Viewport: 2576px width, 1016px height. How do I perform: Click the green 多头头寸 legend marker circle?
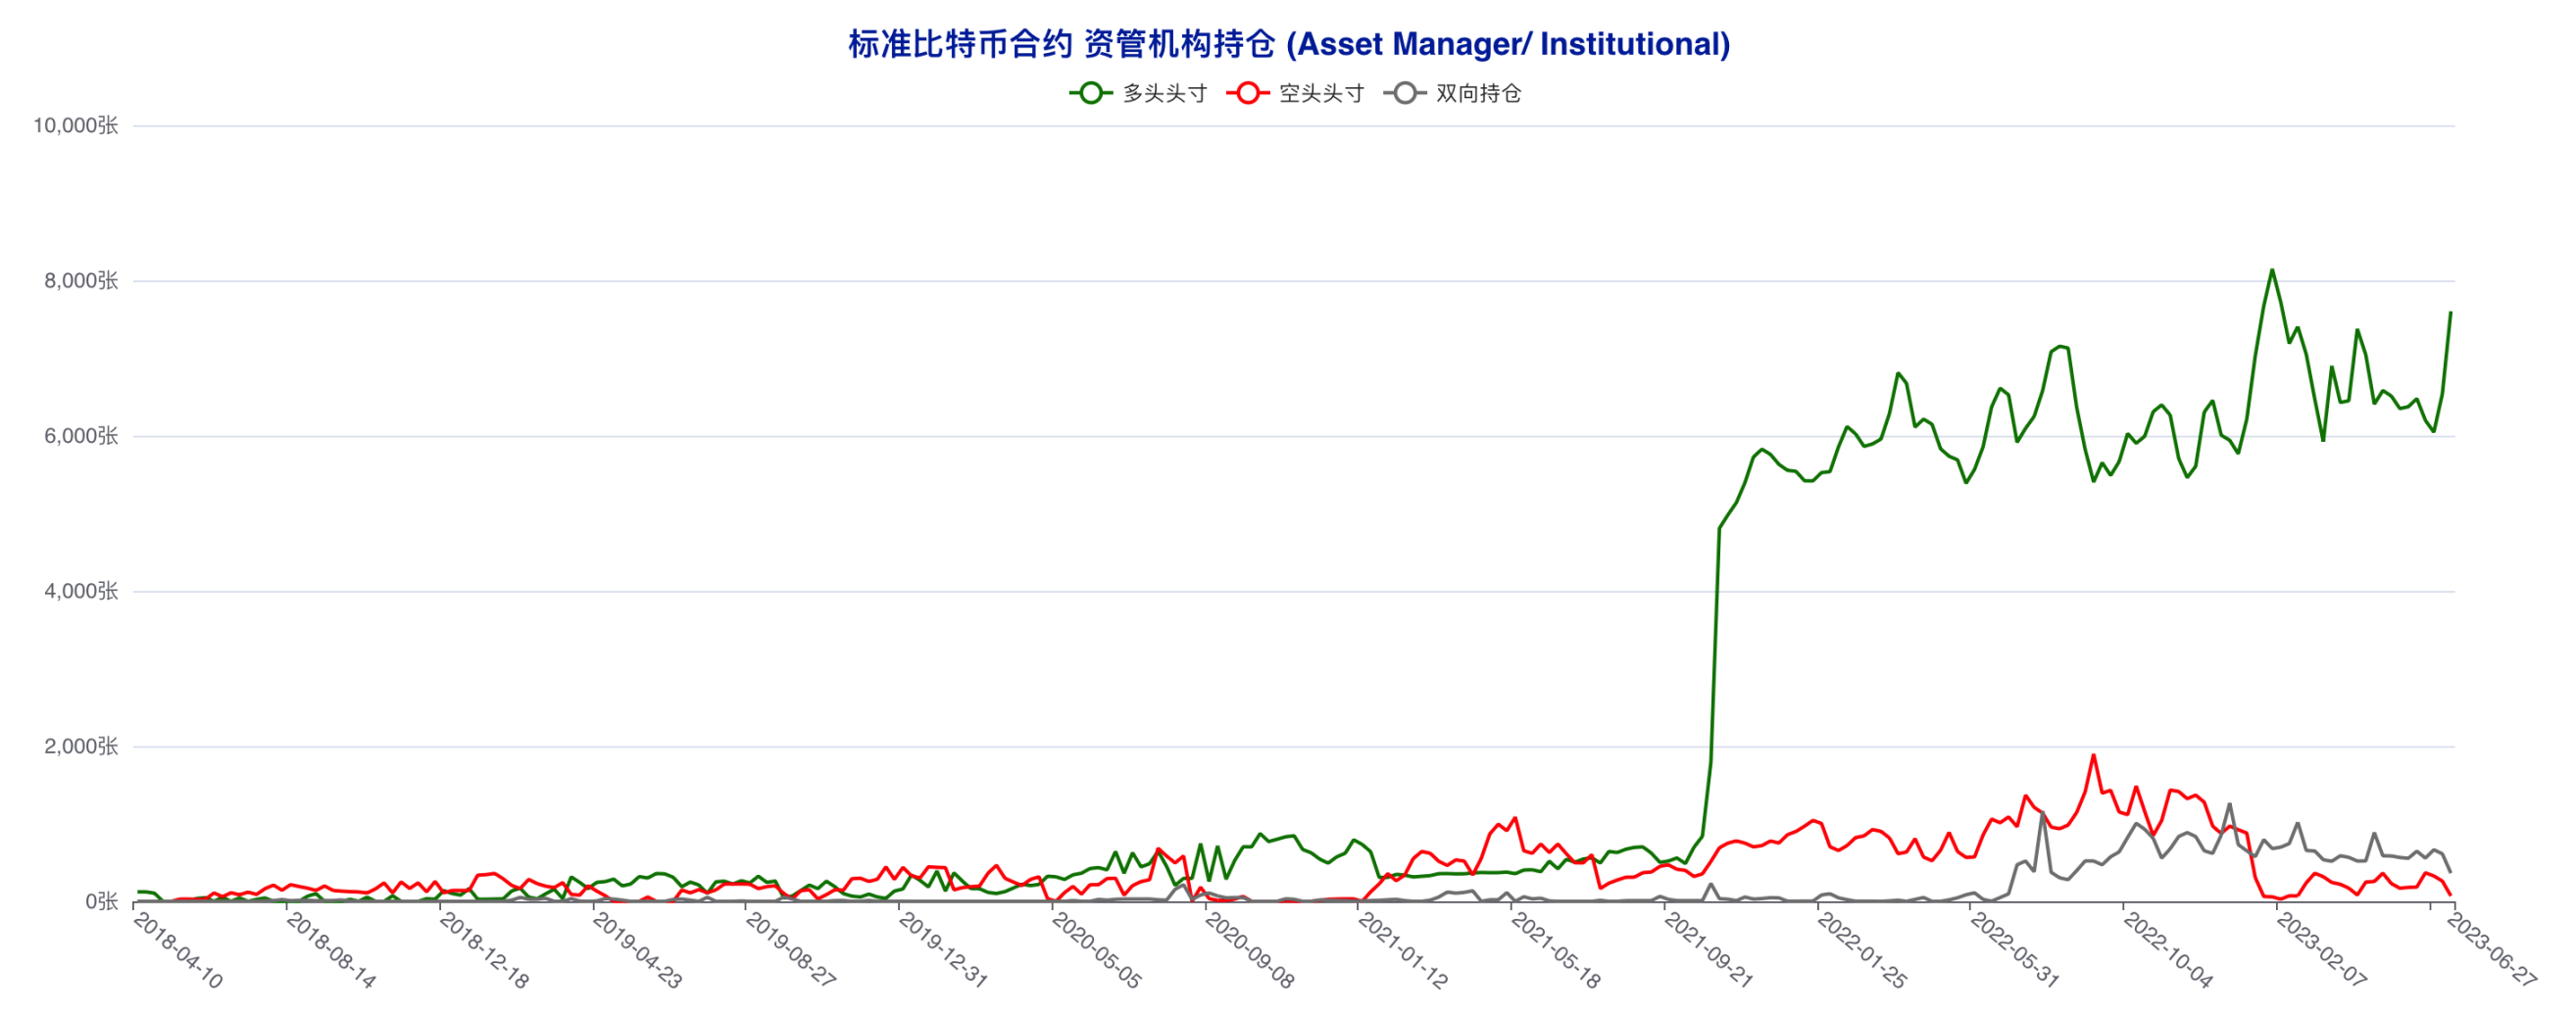click(x=1091, y=93)
